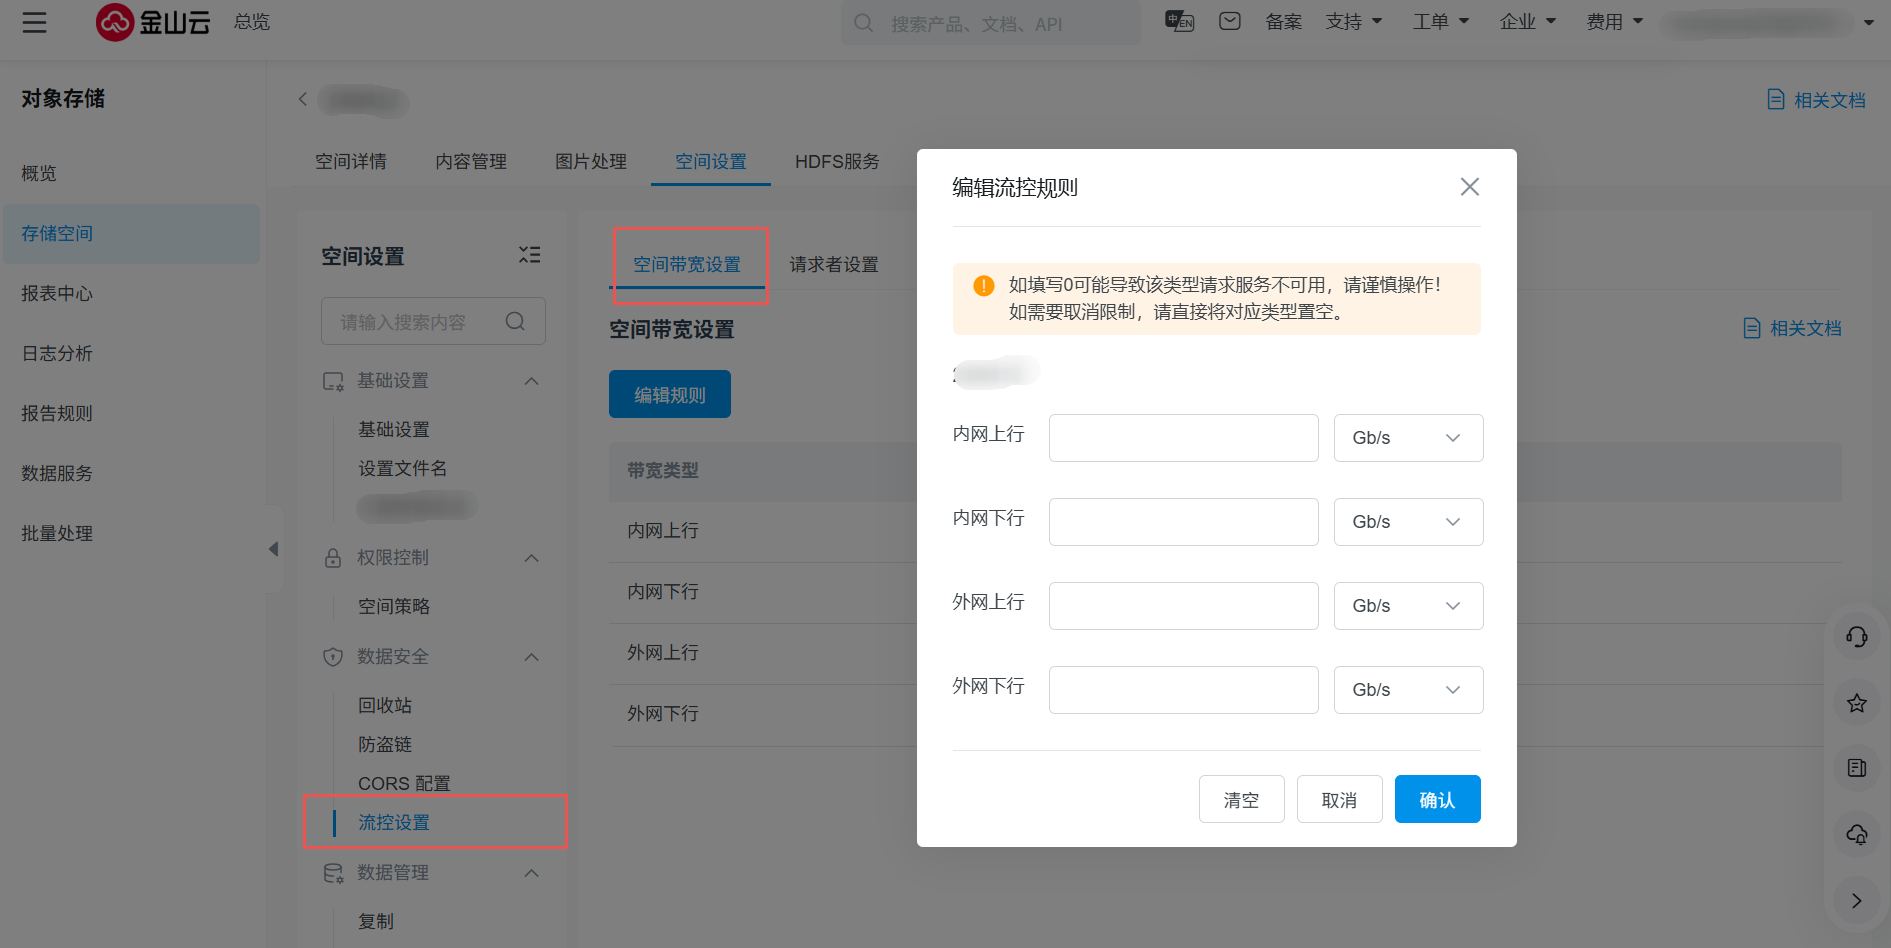Click the back arrow beside bucket name
The width and height of the screenshot is (1891, 948).
click(x=303, y=99)
